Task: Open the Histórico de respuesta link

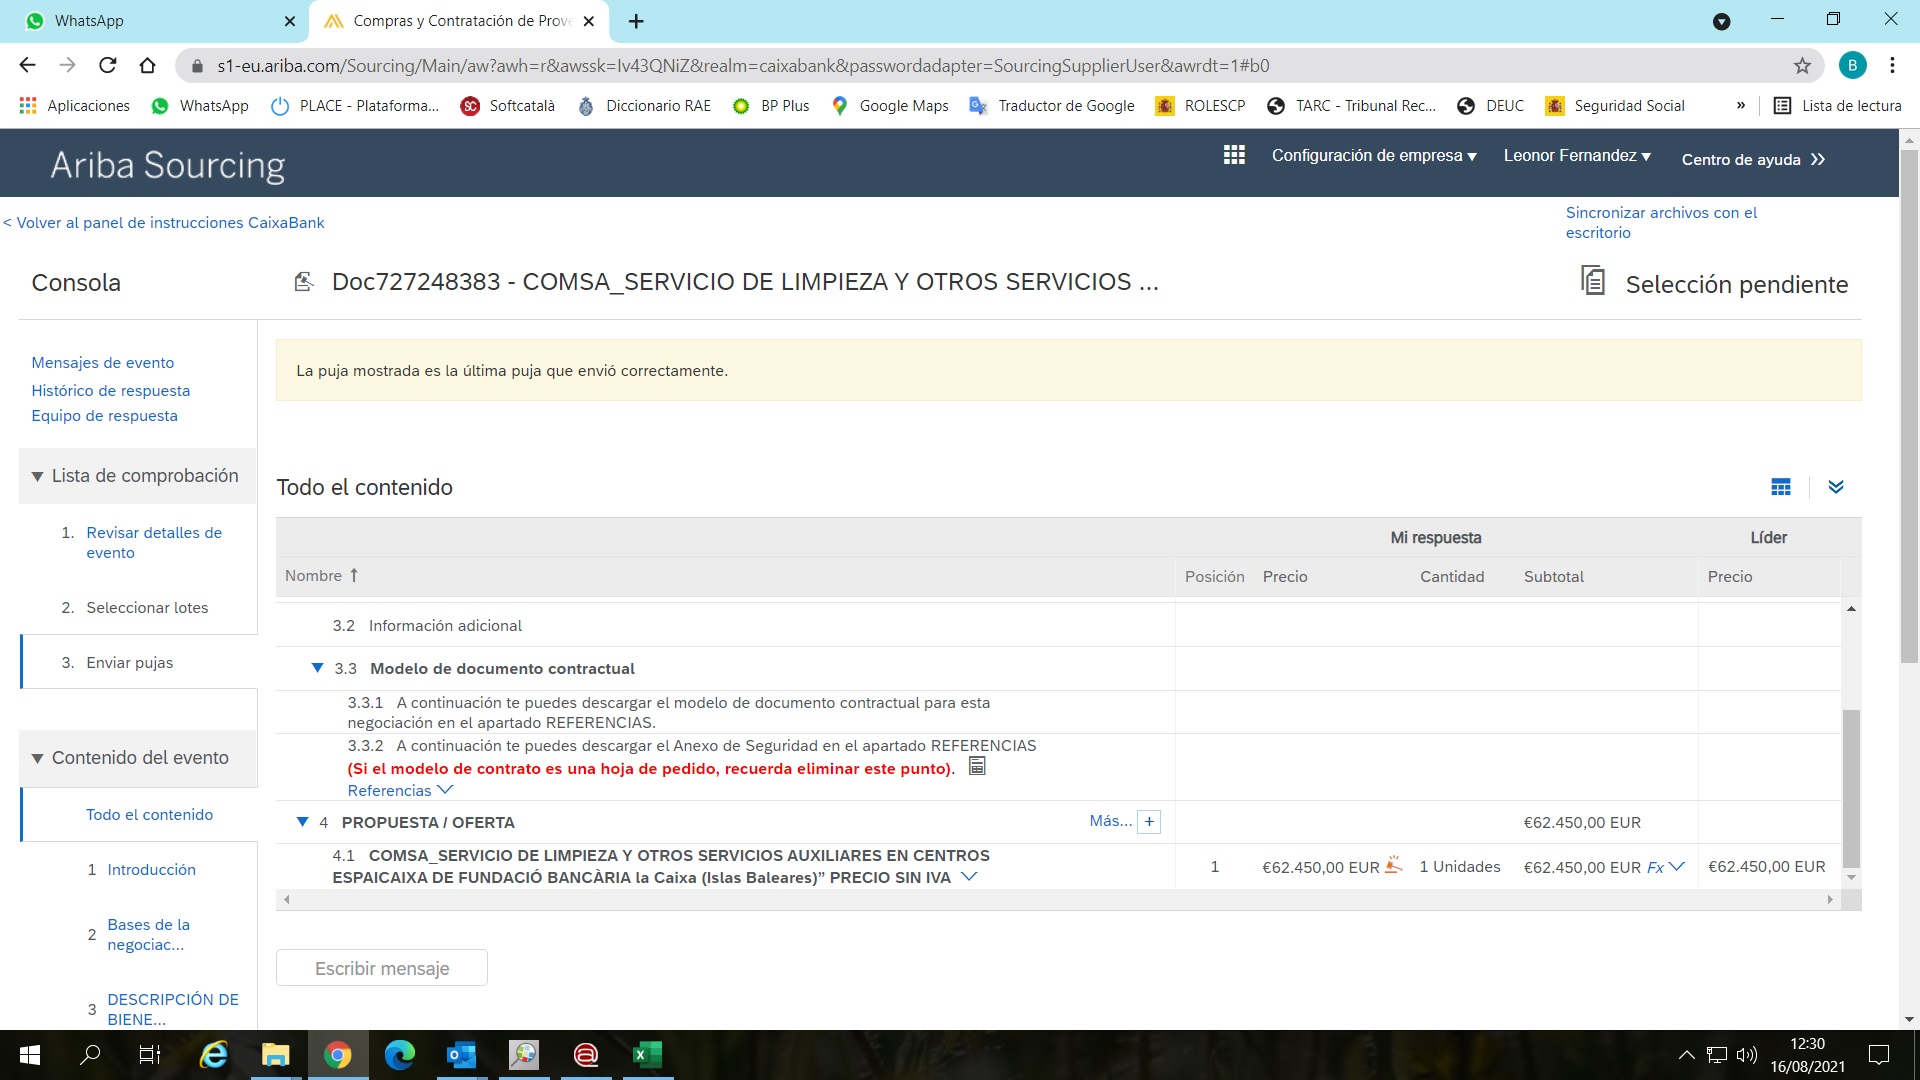Action: tap(110, 390)
